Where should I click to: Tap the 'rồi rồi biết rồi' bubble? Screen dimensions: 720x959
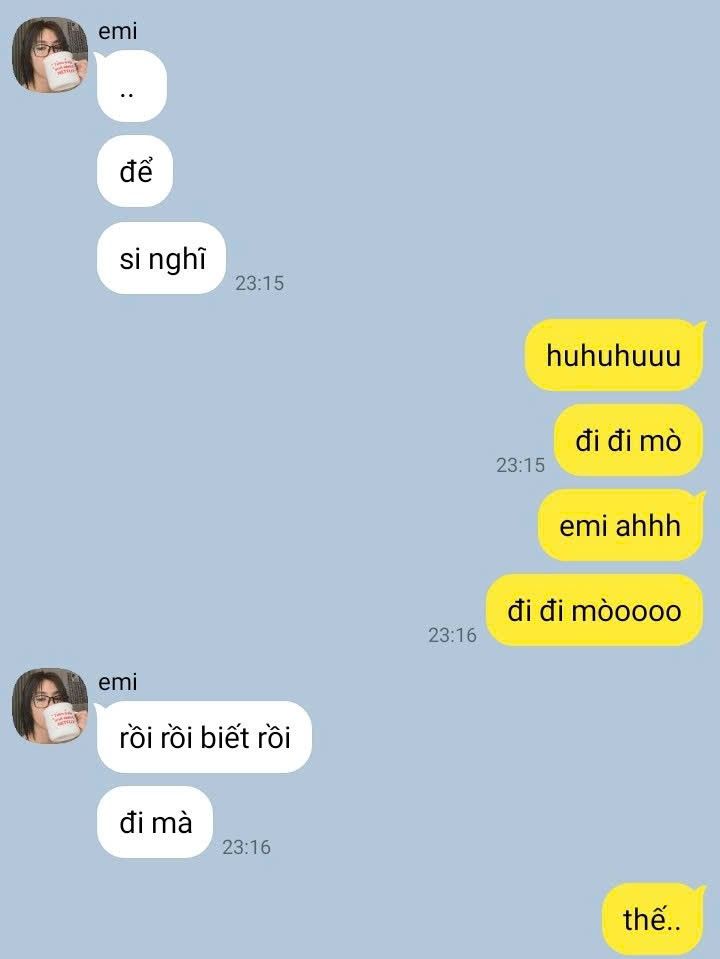tap(204, 737)
